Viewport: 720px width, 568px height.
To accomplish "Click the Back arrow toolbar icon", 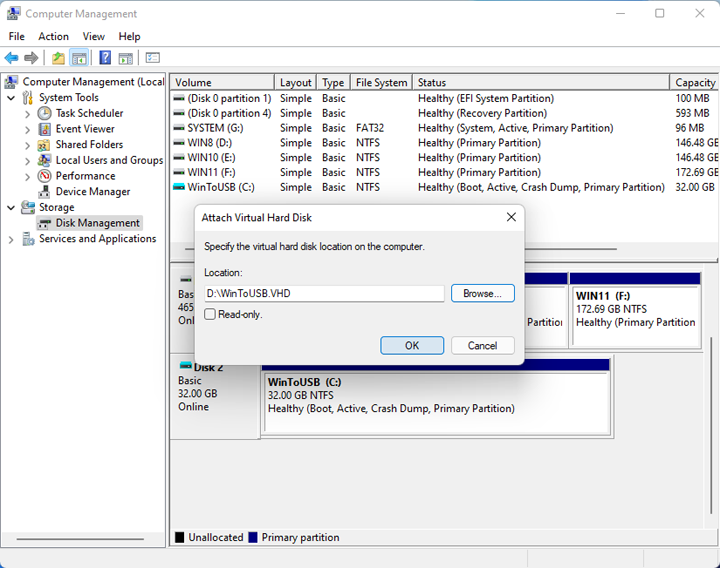I will coord(11,58).
